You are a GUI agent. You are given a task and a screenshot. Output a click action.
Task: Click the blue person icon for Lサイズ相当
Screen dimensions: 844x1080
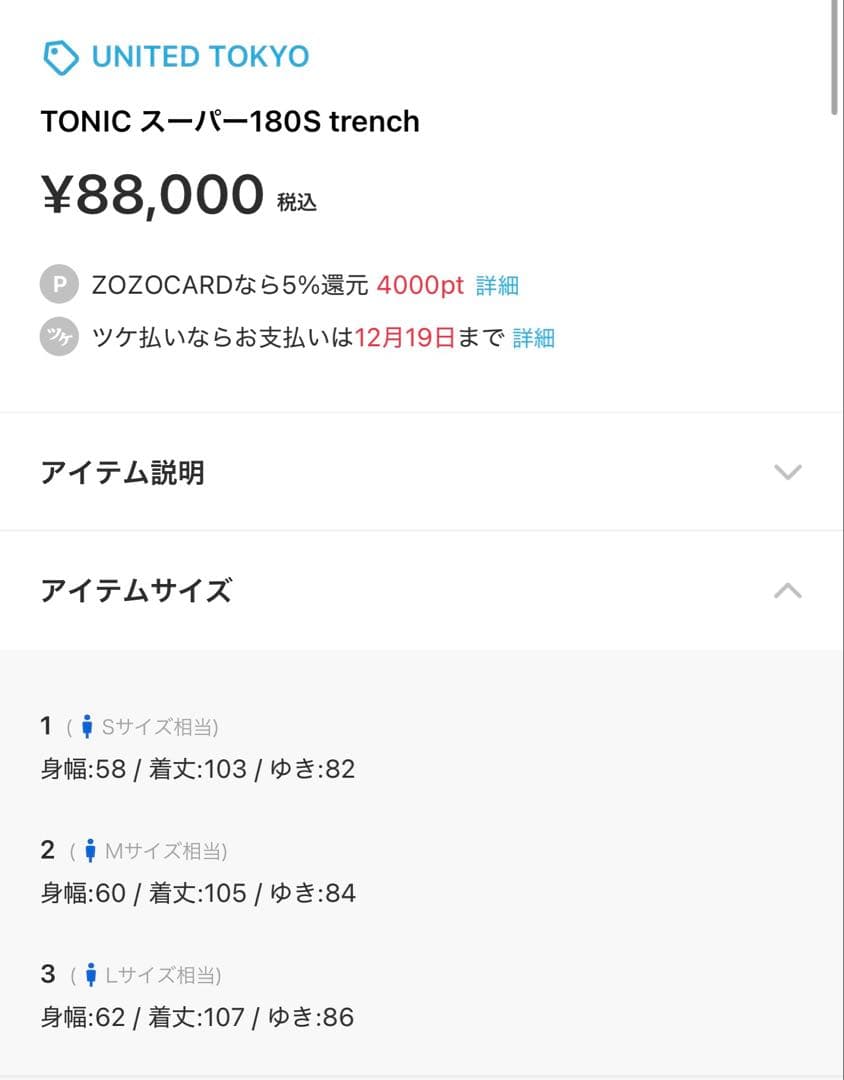[90, 975]
